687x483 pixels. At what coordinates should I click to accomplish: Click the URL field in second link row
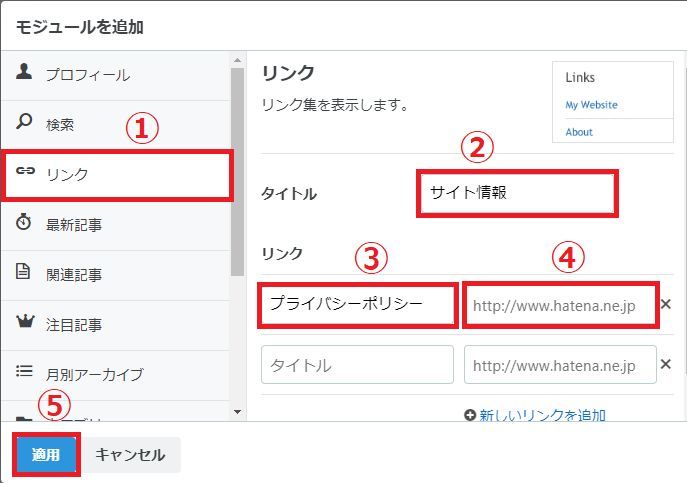(560, 365)
